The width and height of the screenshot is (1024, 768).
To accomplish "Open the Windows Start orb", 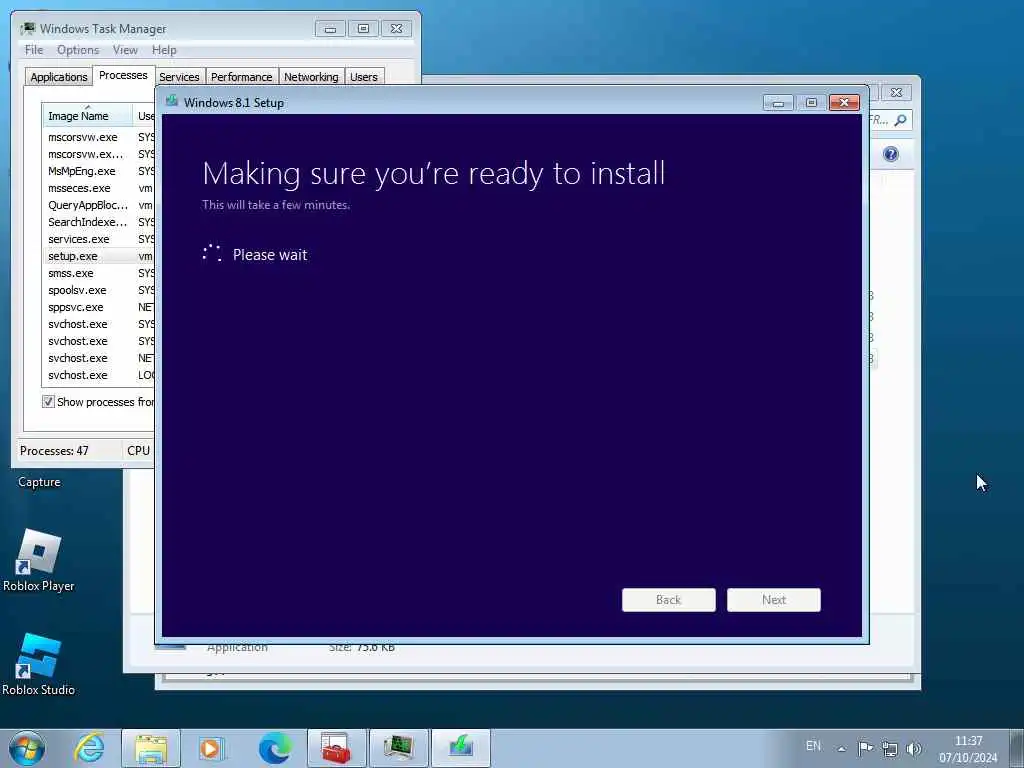I will pos(27,748).
